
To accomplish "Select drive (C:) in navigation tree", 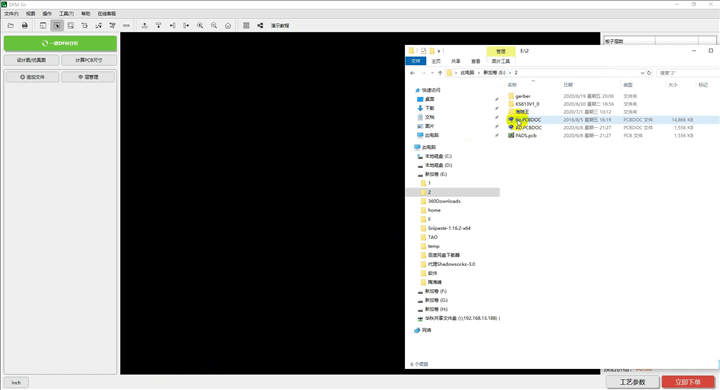I will pyautogui.click(x=438, y=156).
